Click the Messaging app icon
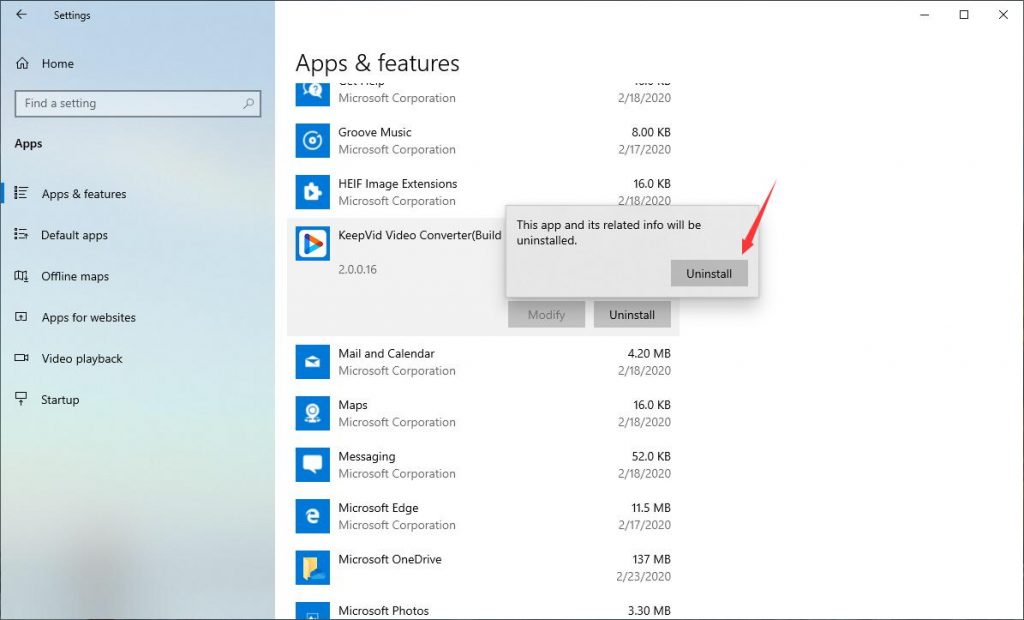 point(312,465)
